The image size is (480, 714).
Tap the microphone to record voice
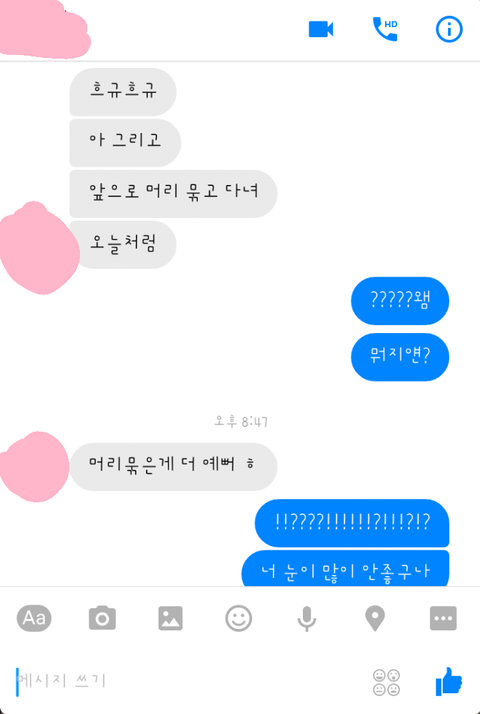pos(306,618)
